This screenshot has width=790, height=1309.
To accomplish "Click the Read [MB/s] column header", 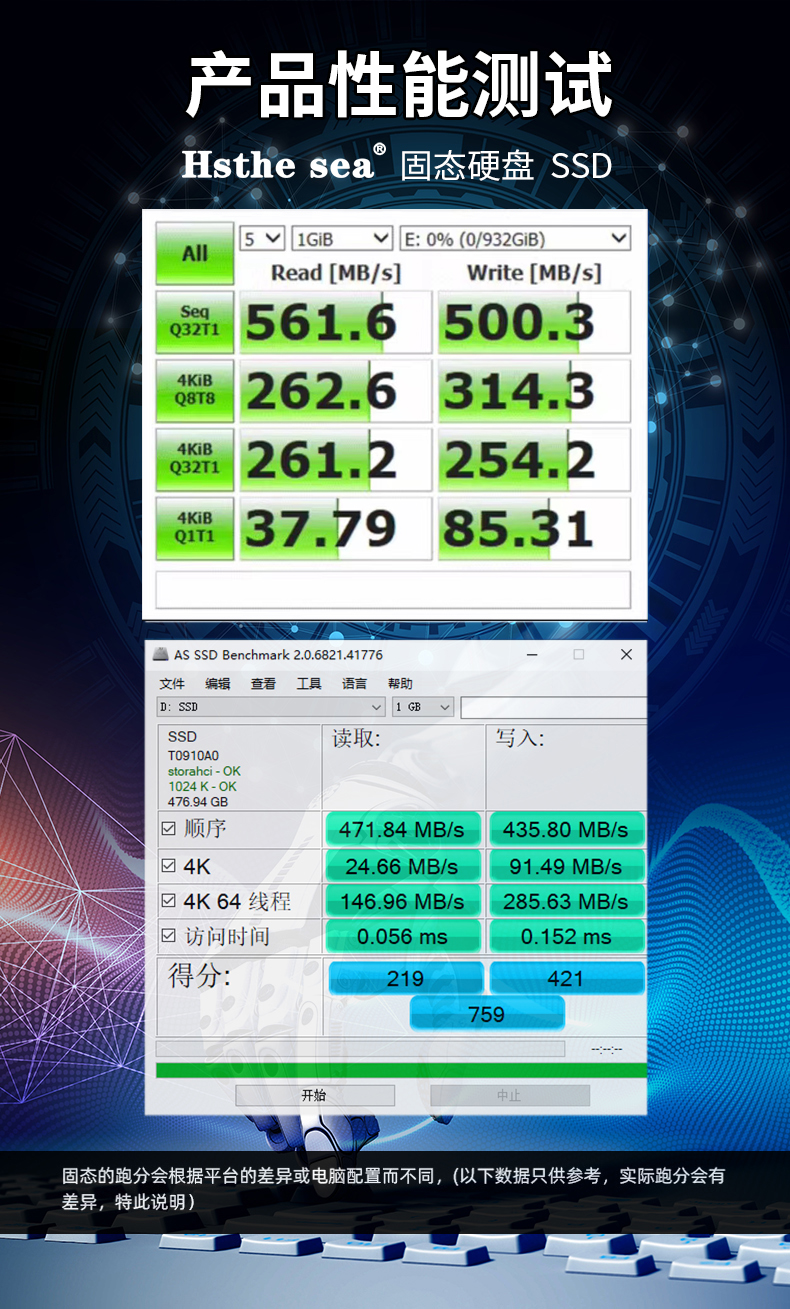I will 336,272.
